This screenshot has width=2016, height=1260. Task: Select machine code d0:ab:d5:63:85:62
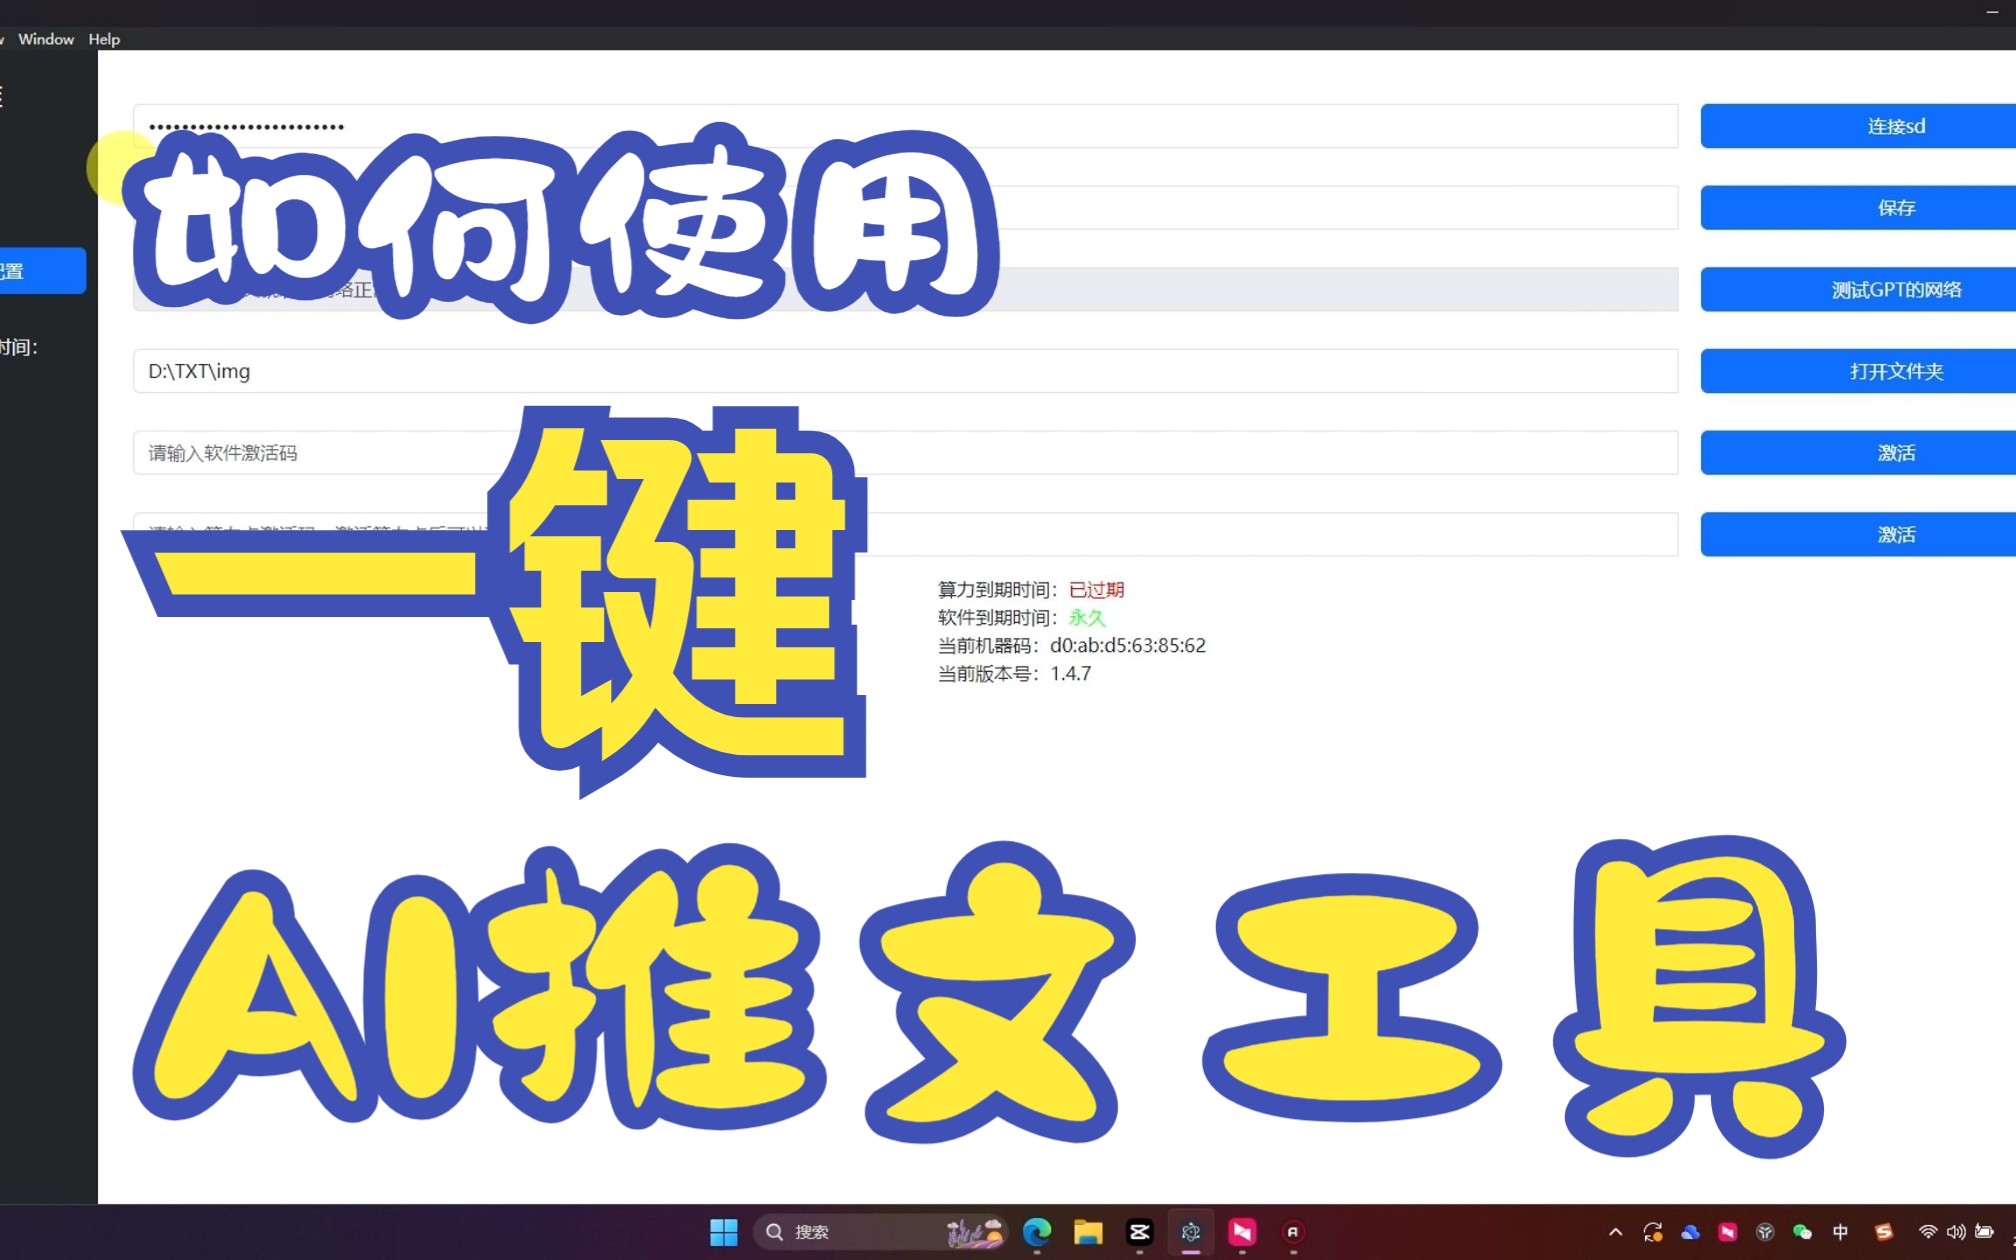pos(1128,646)
